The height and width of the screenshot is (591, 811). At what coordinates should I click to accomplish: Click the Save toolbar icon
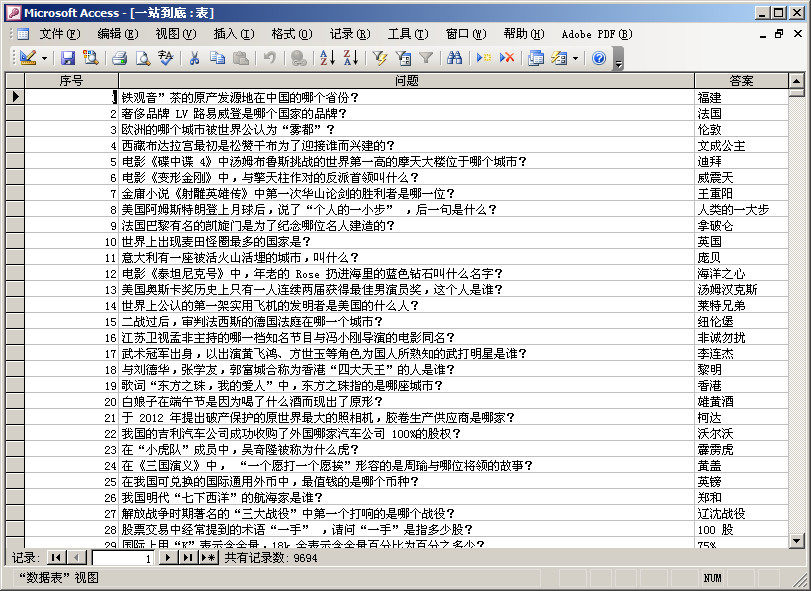68,57
